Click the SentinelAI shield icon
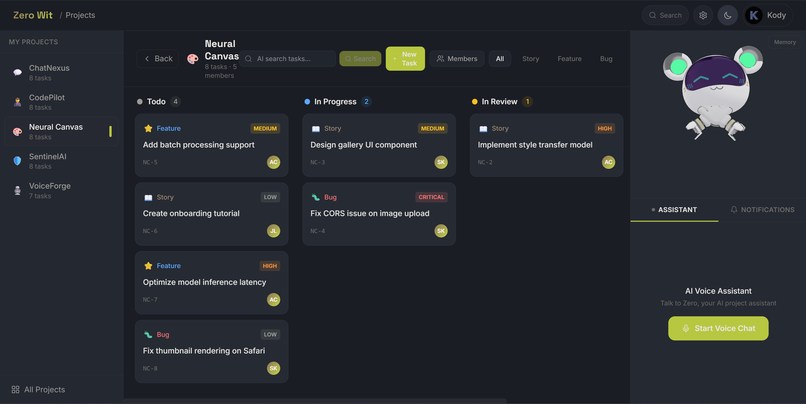 point(17,161)
